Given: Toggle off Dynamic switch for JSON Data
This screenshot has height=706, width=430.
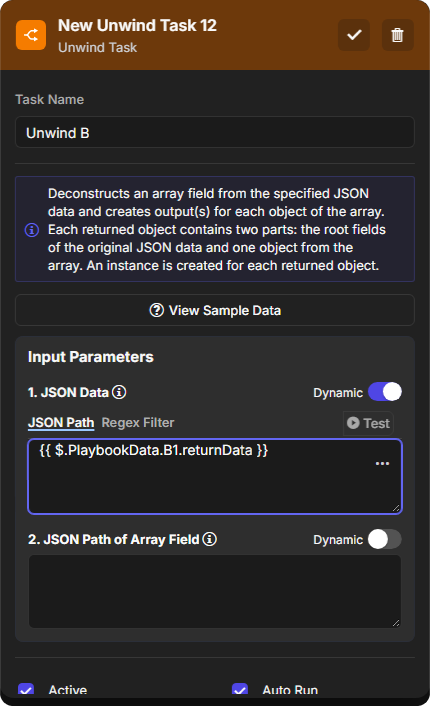Looking at the screenshot, I should coord(385,392).
